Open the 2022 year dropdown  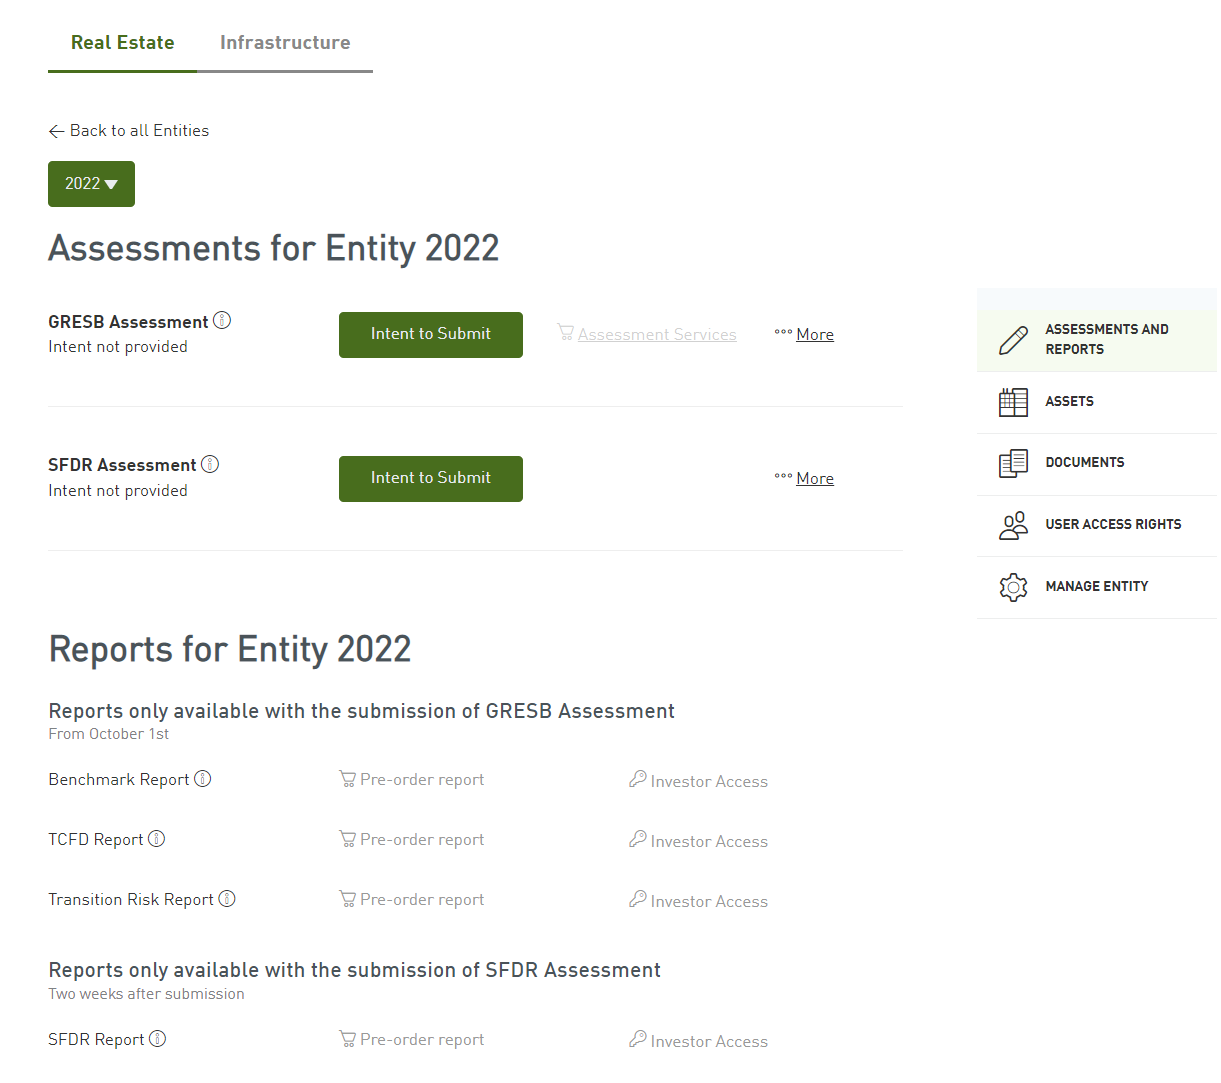[91, 184]
